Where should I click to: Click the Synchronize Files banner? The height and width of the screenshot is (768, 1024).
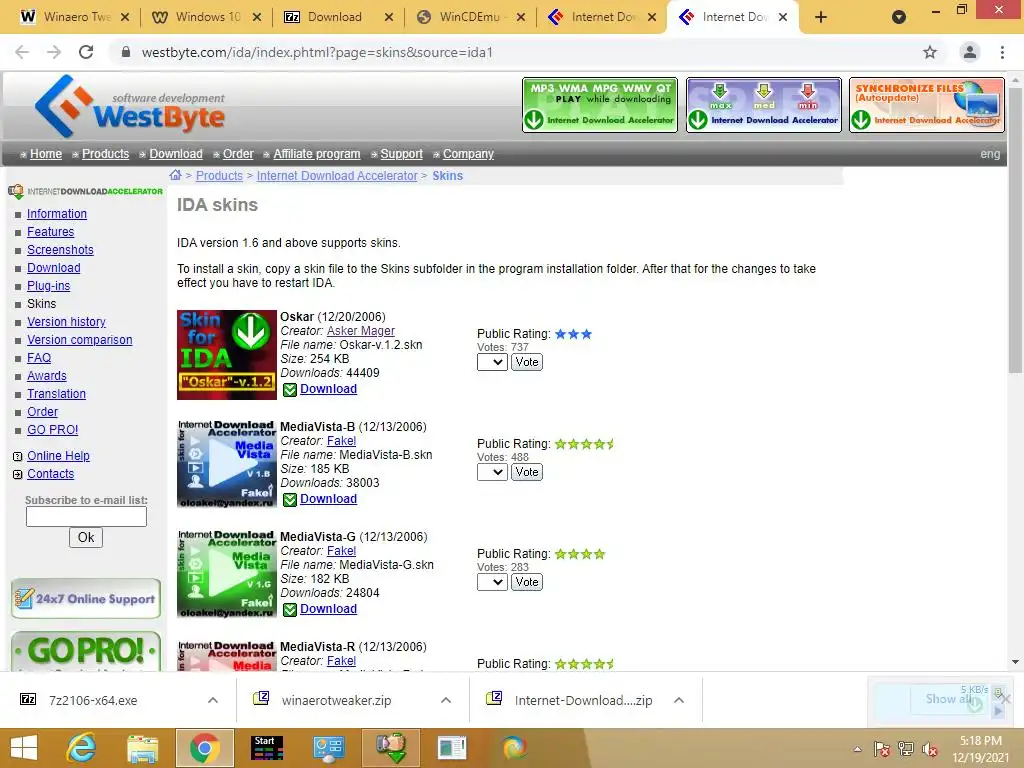pyautogui.click(x=927, y=105)
